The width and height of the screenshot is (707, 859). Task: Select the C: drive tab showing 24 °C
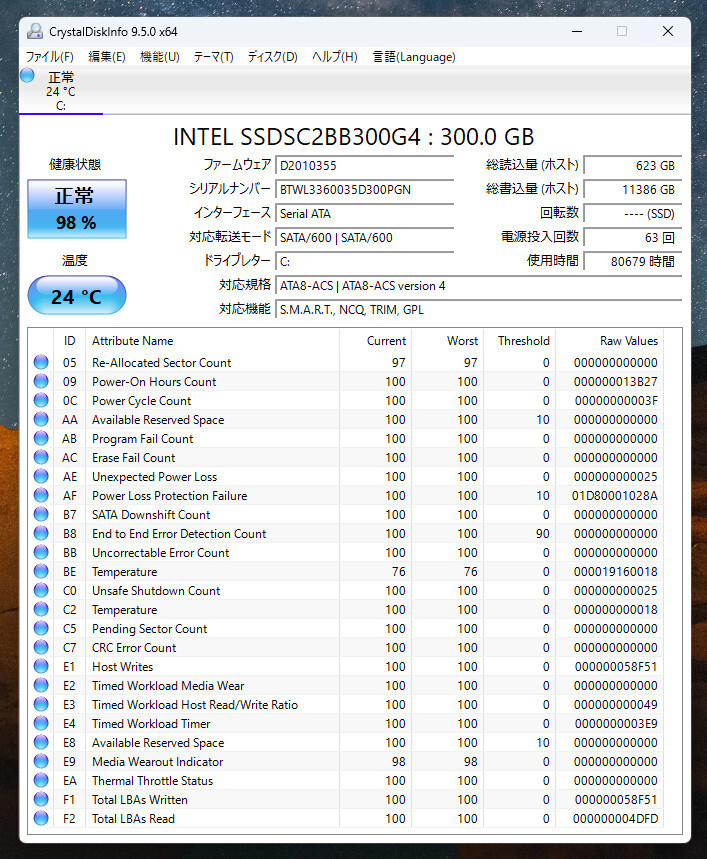(x=61, y=90)
